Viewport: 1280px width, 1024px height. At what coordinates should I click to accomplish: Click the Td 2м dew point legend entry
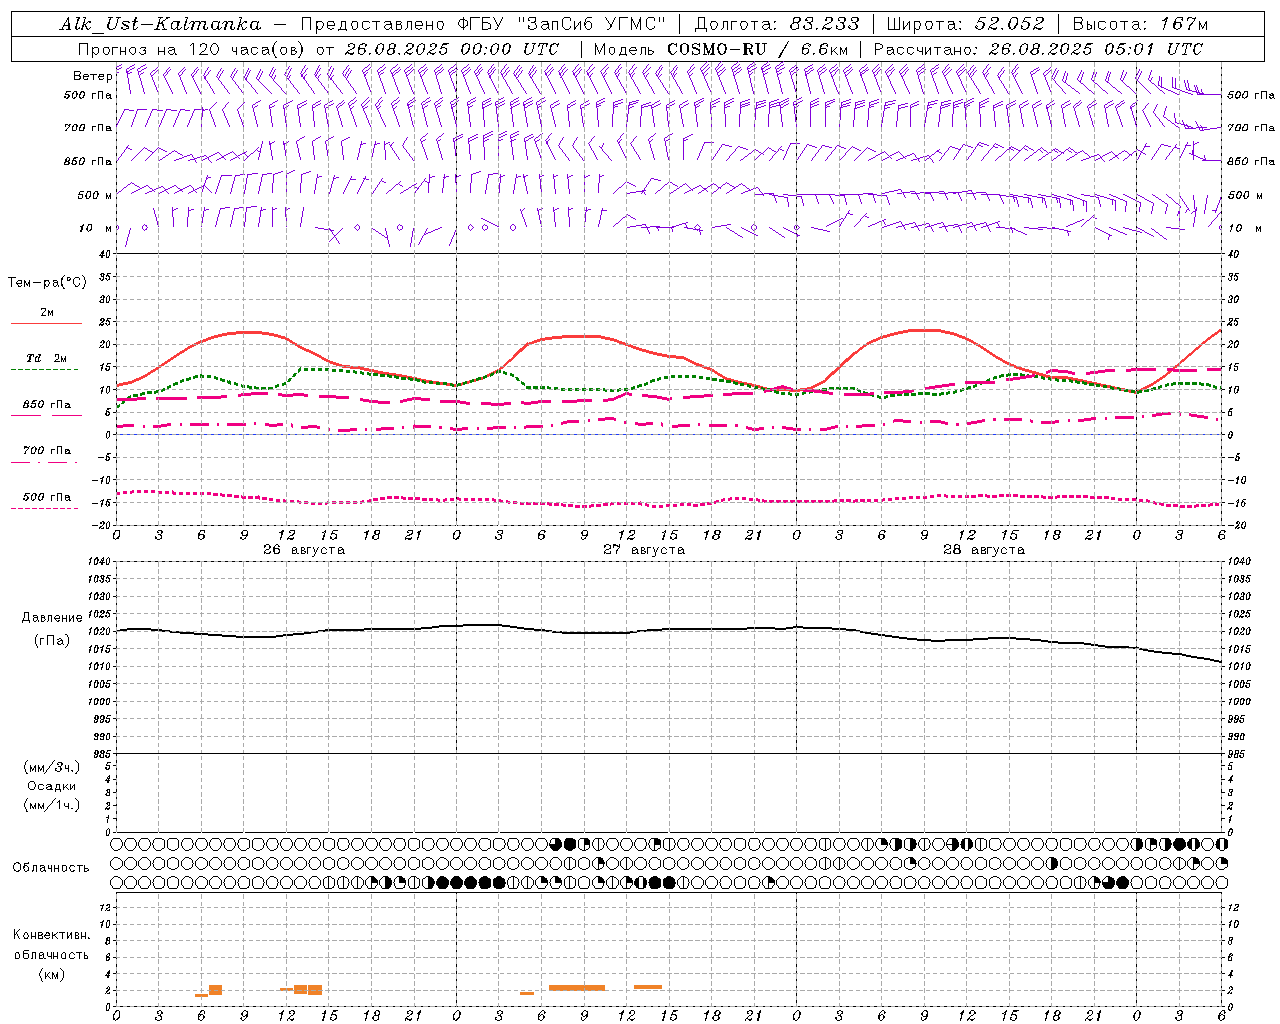pos(47,358)
